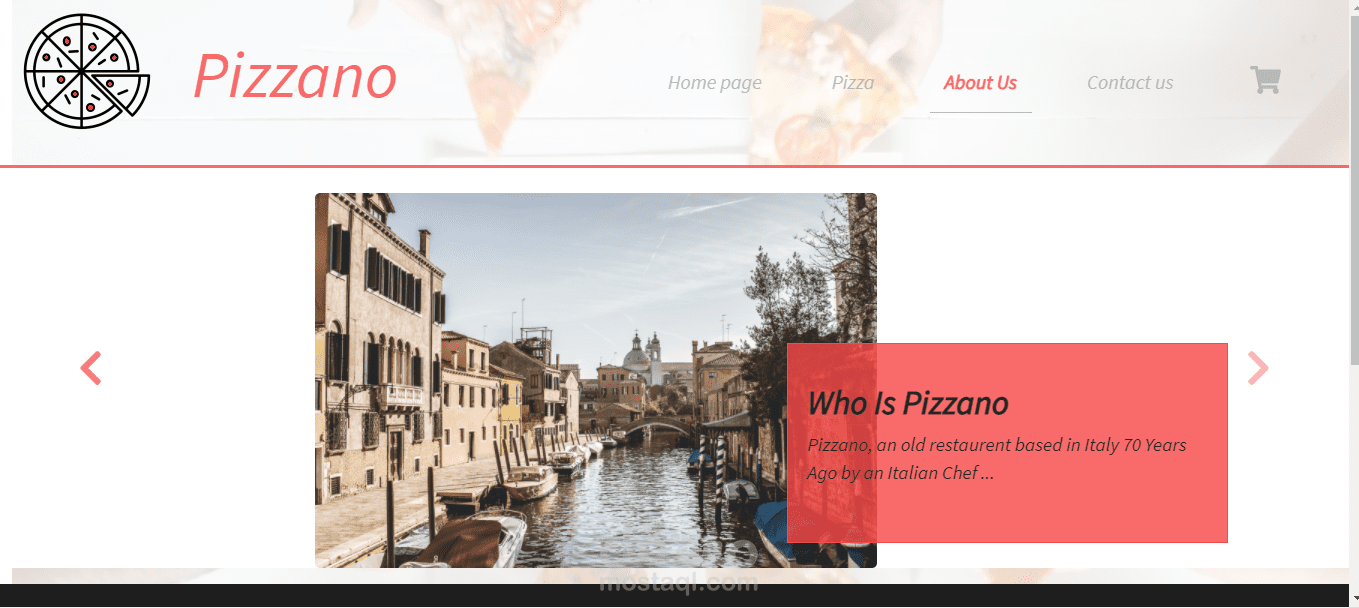Click the Who Is Pizzano heading

(x=908, y=403)
